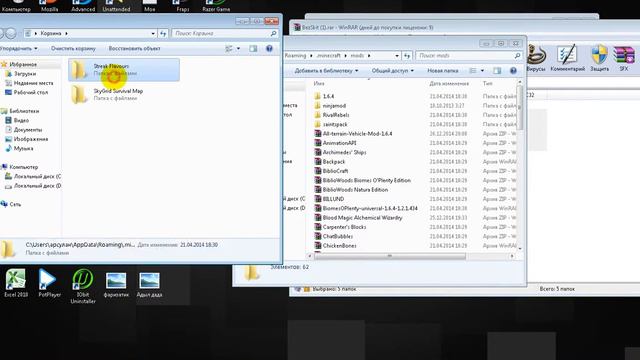Click mods horizontal scrollbar thumb
This screenshot has height=360, width=640.
pyautogui.click(x=389, y=256)
